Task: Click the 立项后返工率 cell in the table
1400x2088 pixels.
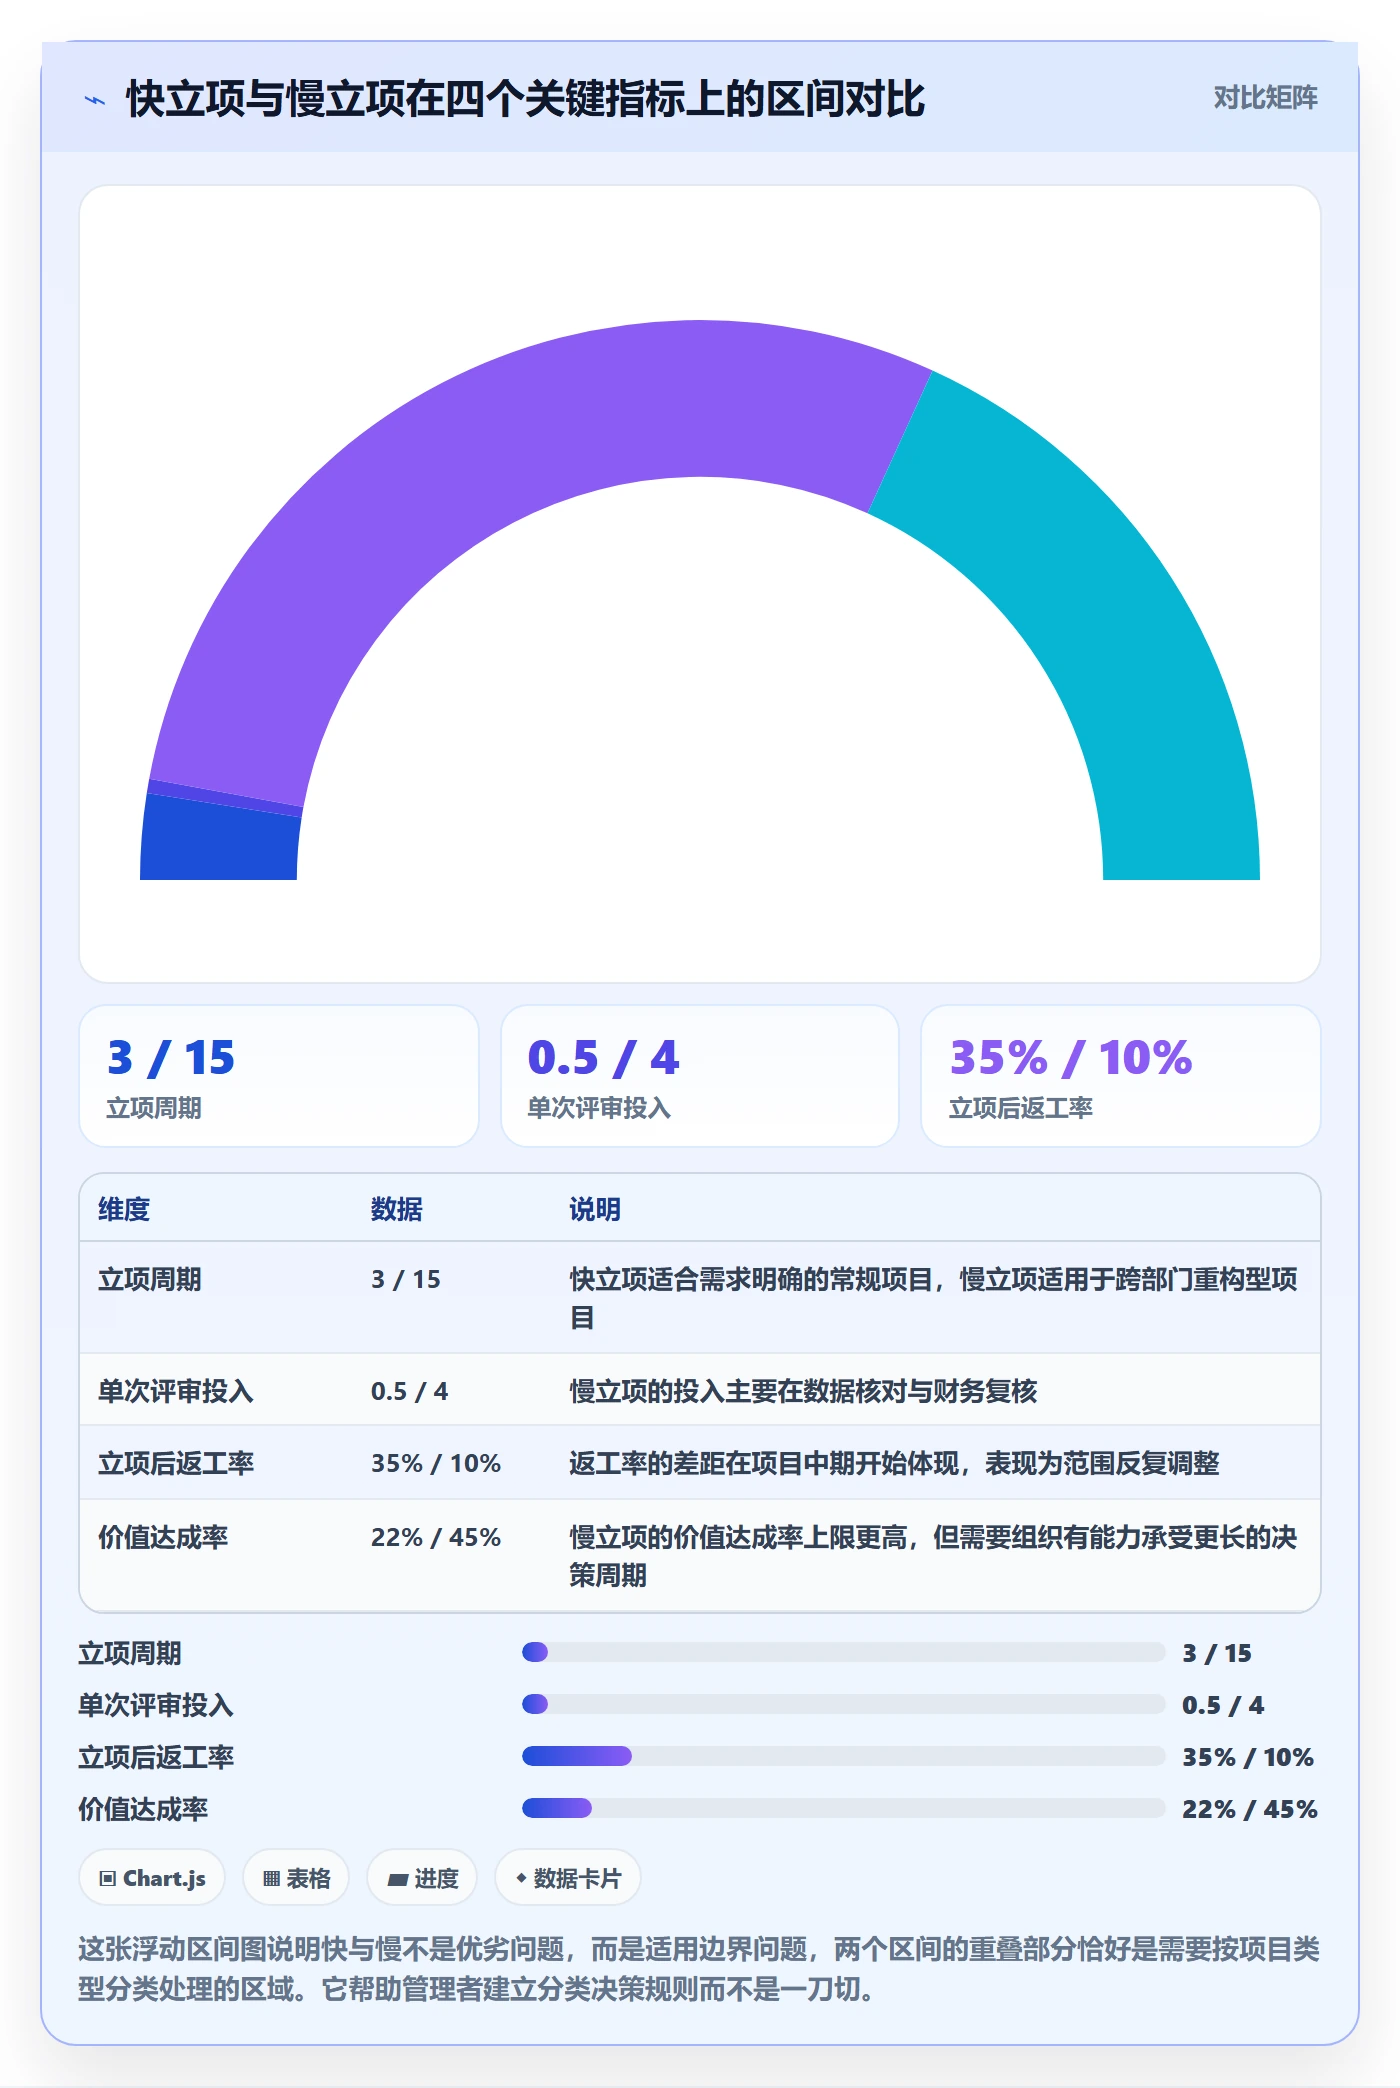Action: pos(176,1463)
